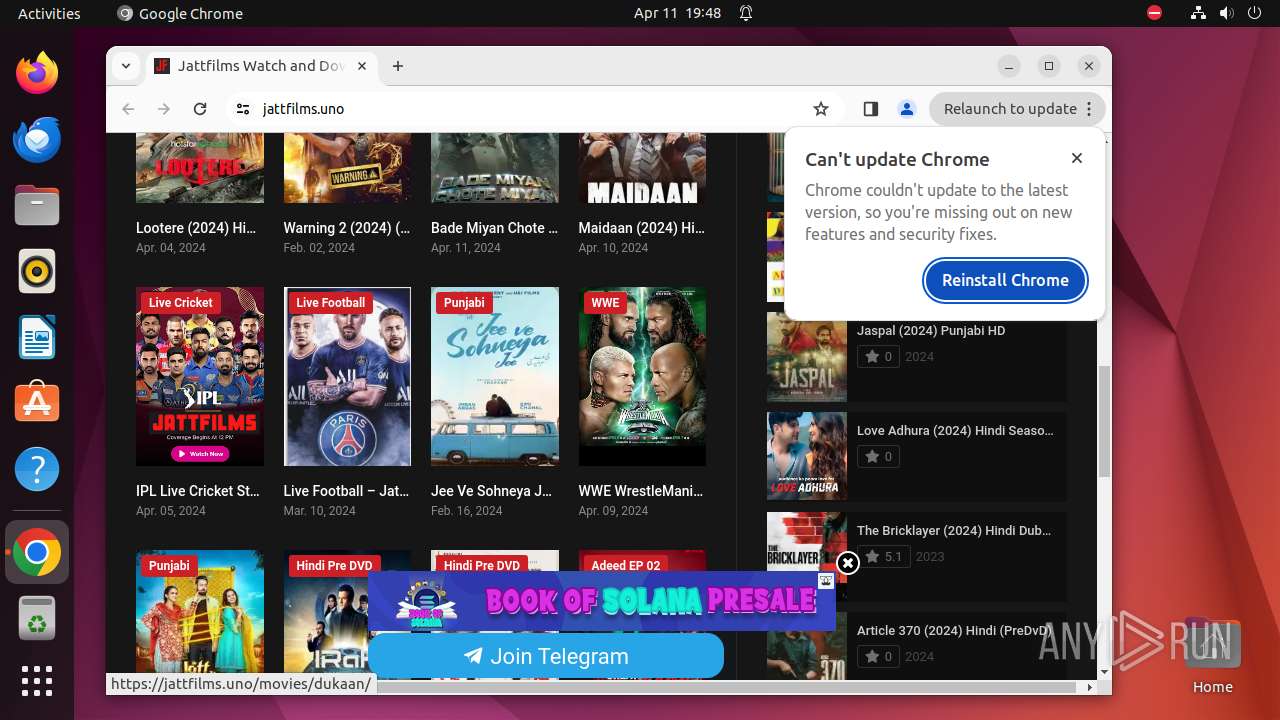Viewport: 1280px width, 720px height.
Task: Reload the jattfilms page
Action: 200,109
